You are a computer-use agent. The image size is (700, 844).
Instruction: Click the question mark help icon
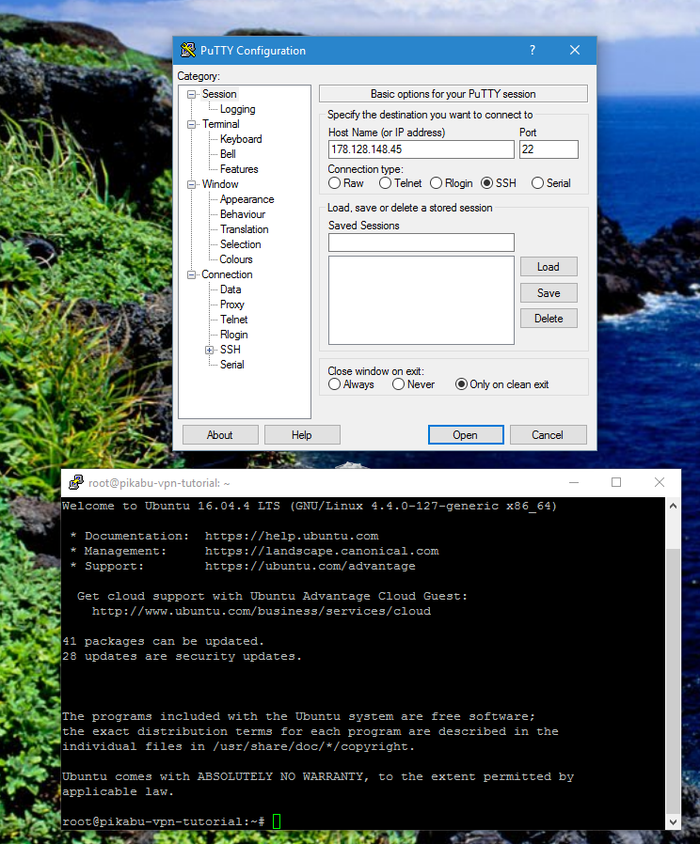tap(532, 51)
